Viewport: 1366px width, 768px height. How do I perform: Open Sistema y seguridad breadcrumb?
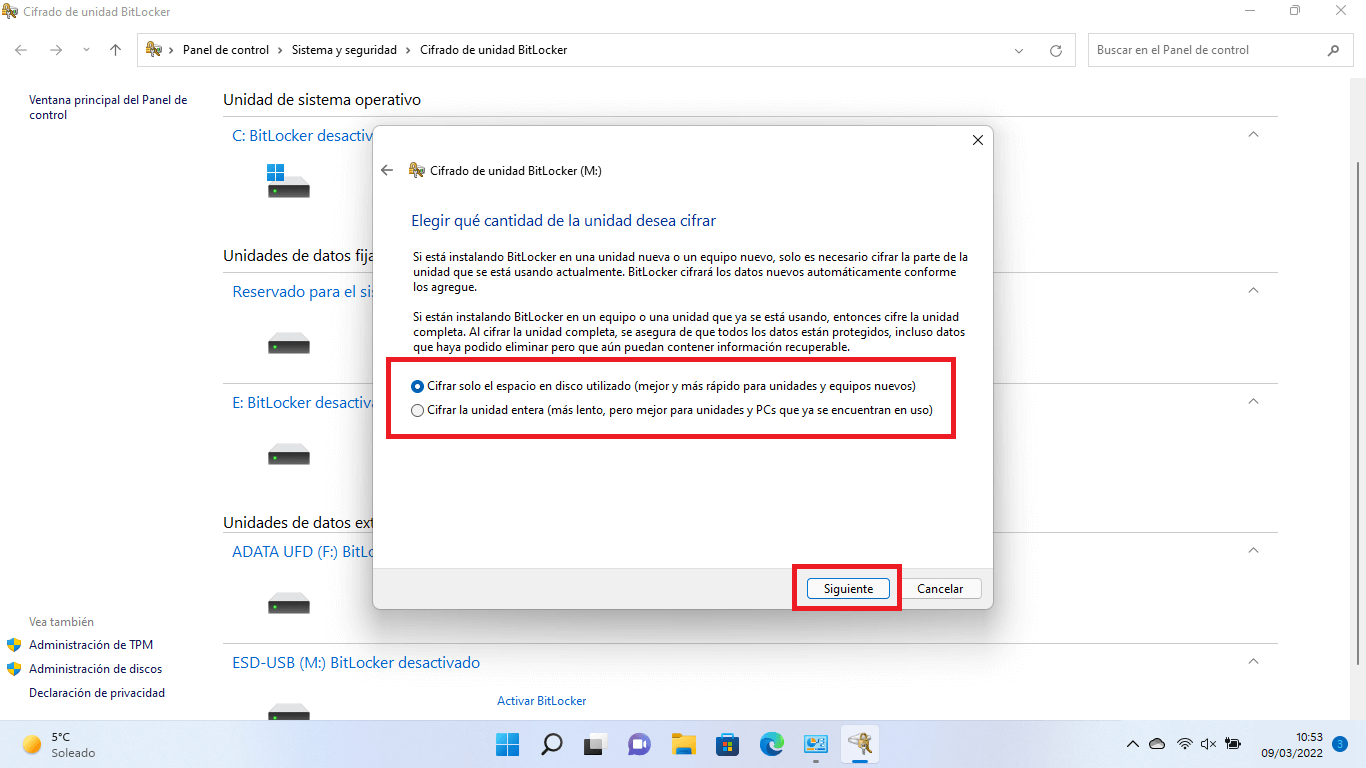click(x=344, y=50)
